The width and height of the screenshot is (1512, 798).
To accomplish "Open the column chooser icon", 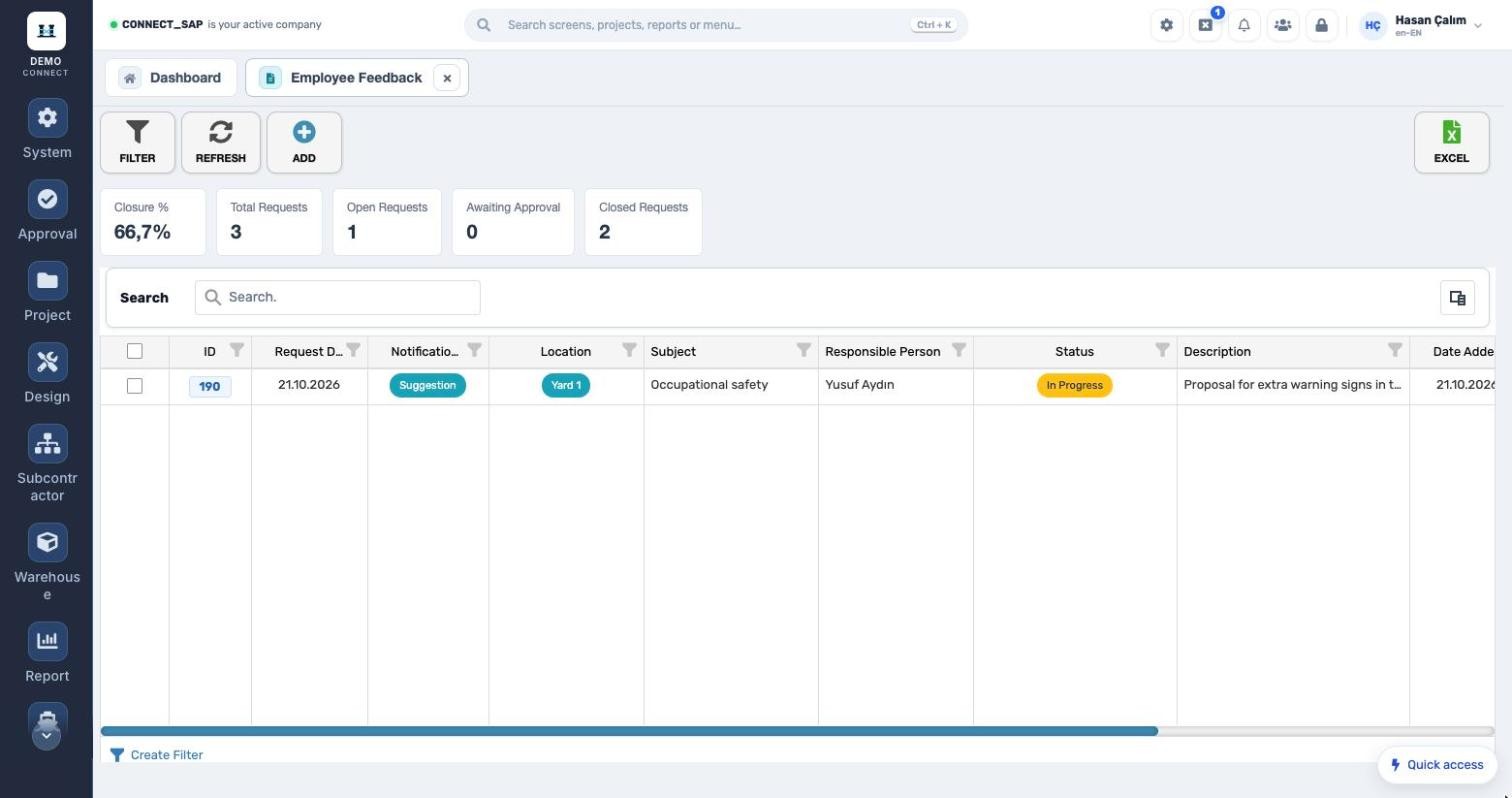I will [1457, 298].
